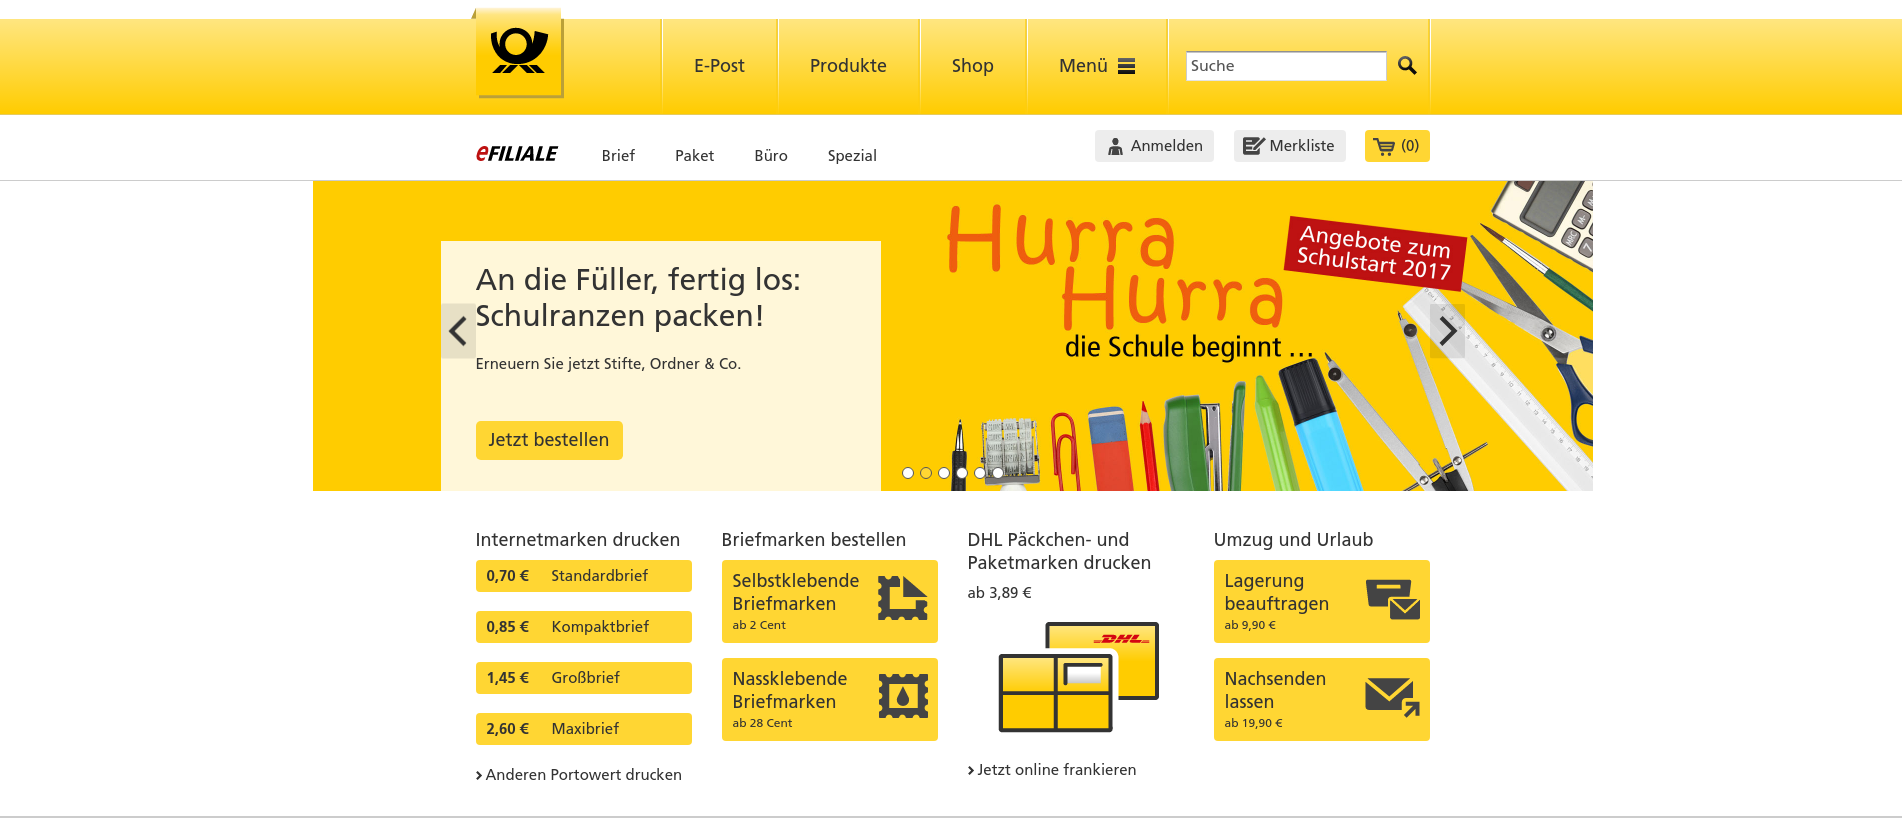Open the shopping cart icon

tap(1384, 147)
